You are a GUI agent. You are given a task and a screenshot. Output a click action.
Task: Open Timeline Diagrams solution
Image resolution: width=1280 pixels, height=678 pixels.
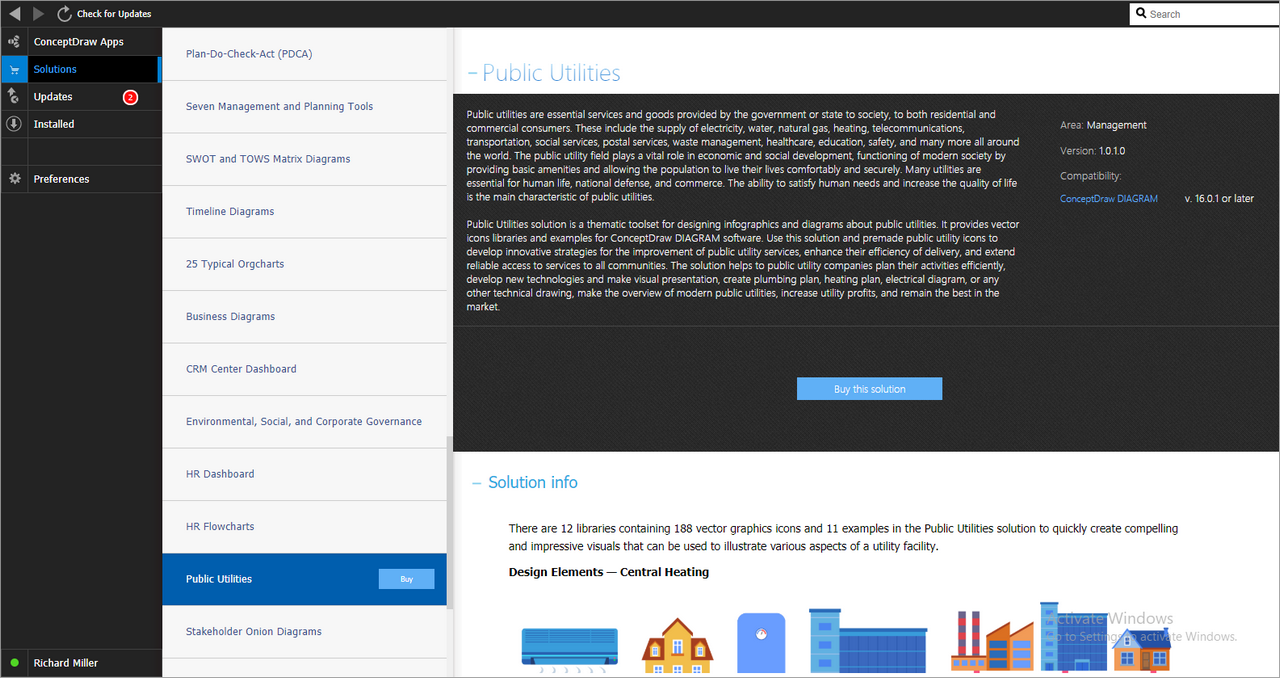304,212
